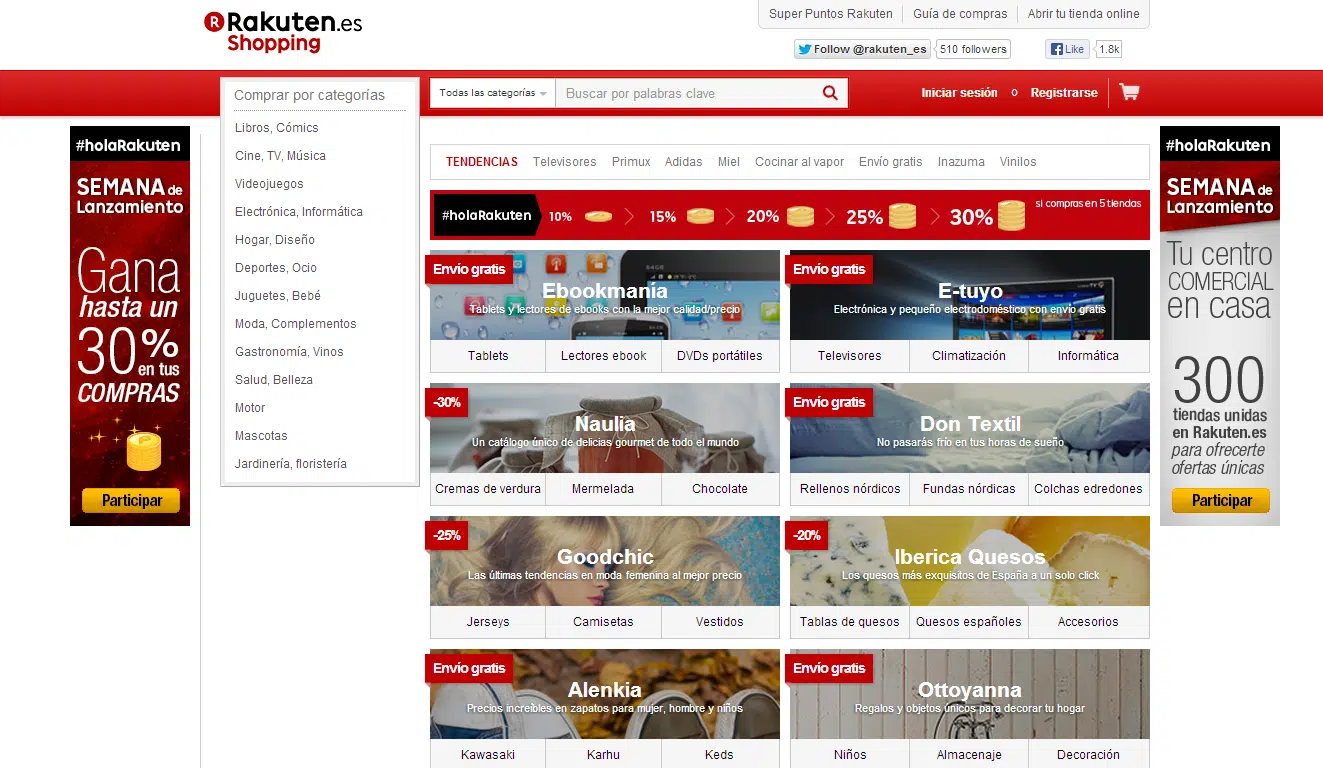Click the DVDs portátiles button
Image resolution: width=1323 pixels, height=768 pixels.
click(x=720, y=356)
